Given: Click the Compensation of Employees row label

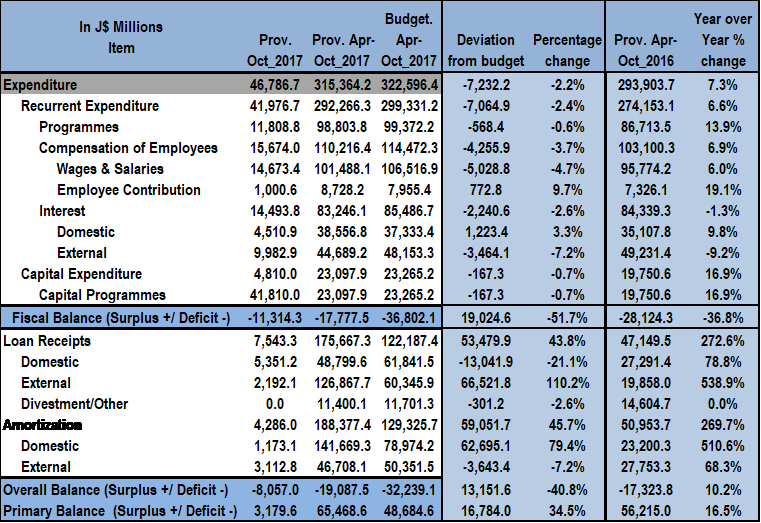Looking at the screenshot, I should point(128,148).
